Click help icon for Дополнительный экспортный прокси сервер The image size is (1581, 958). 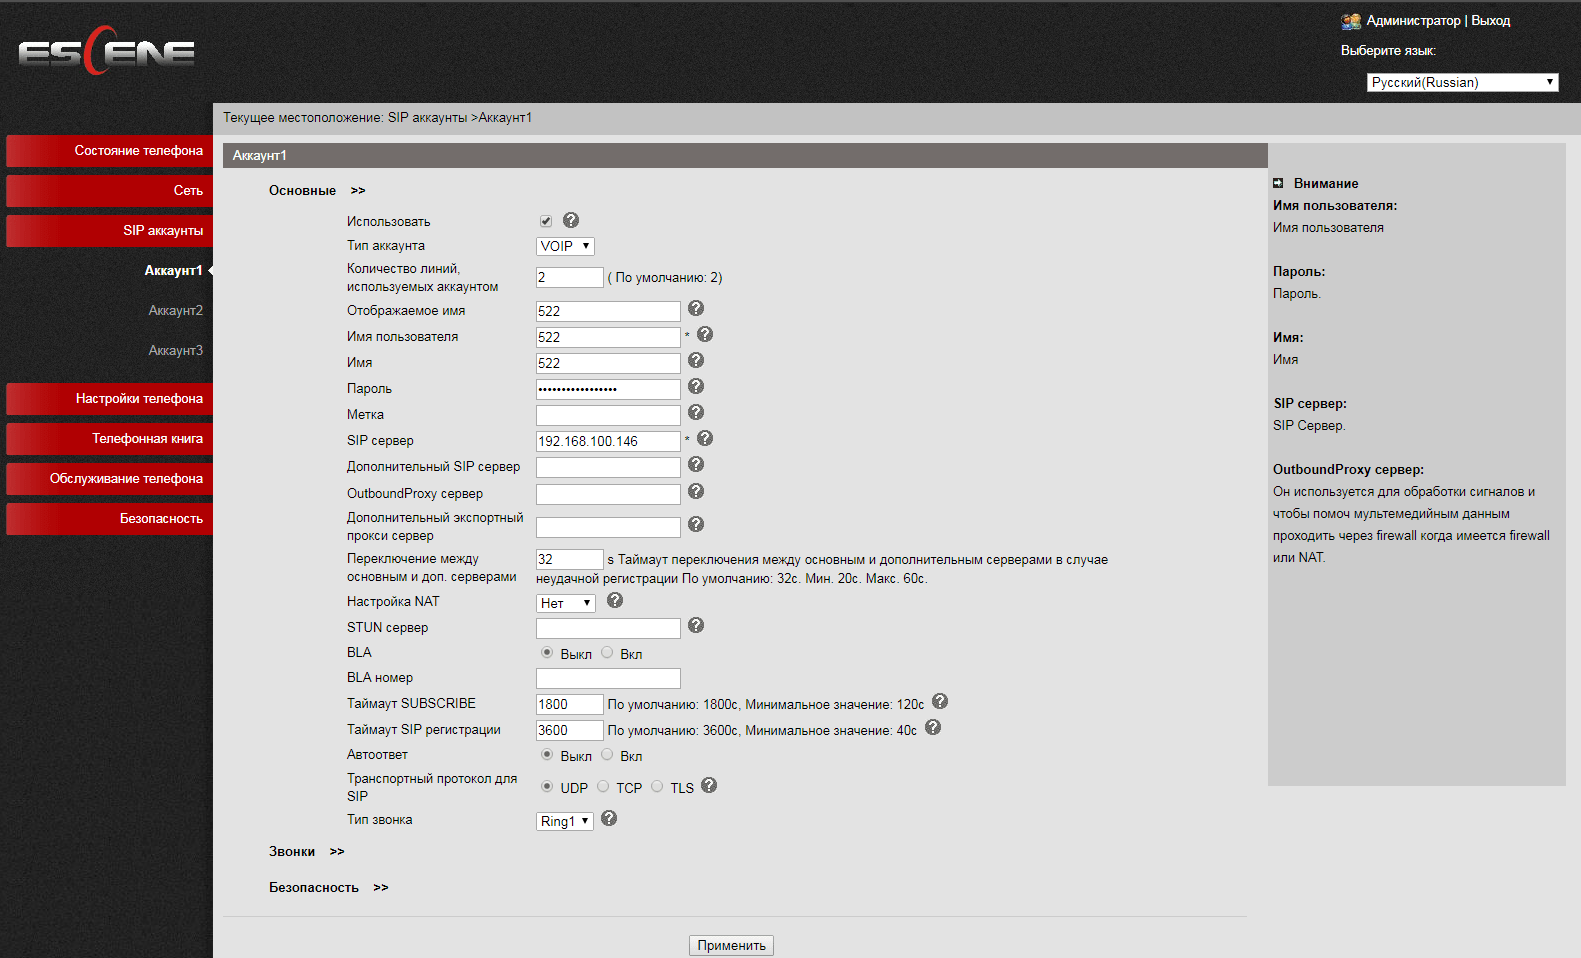coord(696,524)
